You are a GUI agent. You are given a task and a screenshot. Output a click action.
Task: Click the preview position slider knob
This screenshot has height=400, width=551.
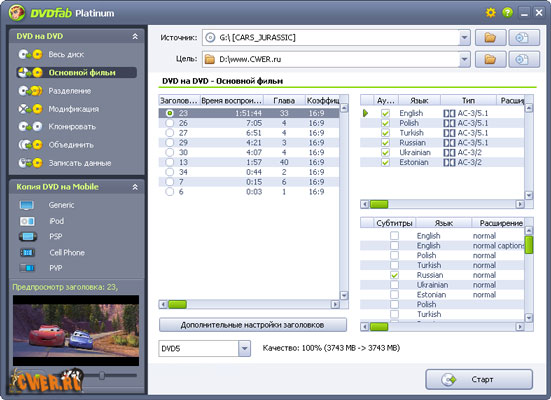102,375
